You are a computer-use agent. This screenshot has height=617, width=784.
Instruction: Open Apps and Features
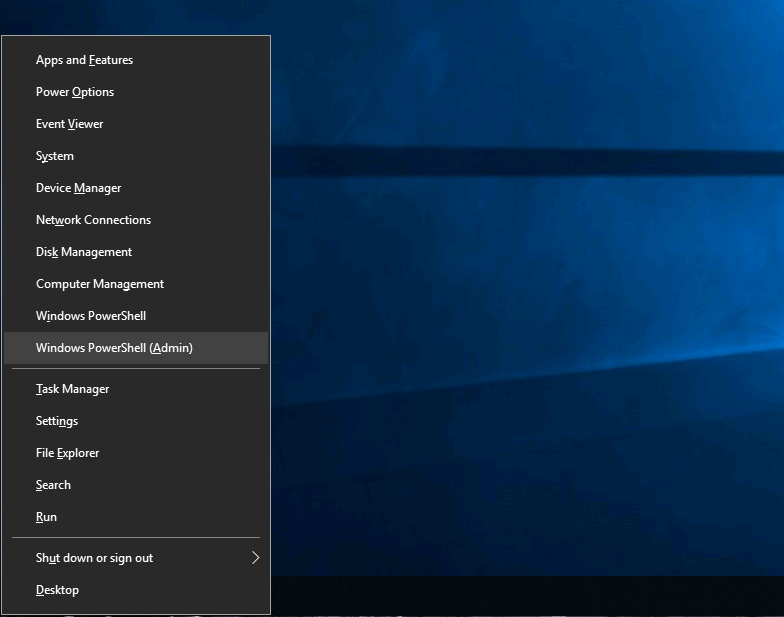136,60
